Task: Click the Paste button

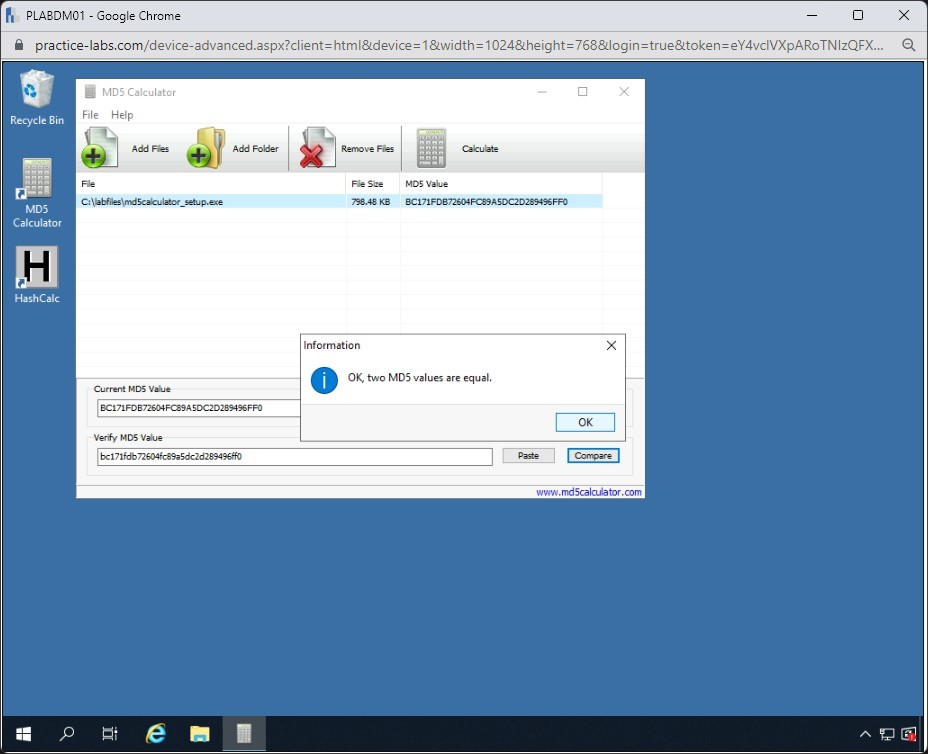Action: (528, 456)
